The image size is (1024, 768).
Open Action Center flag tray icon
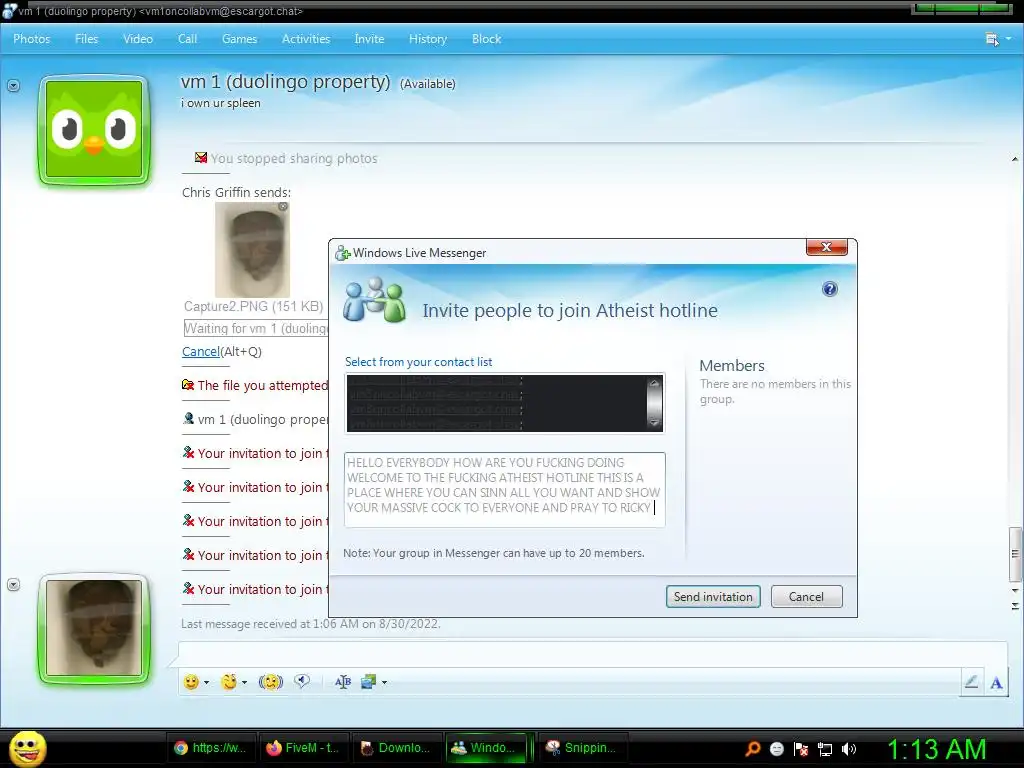pyautogui.click(x=801, y=748)
